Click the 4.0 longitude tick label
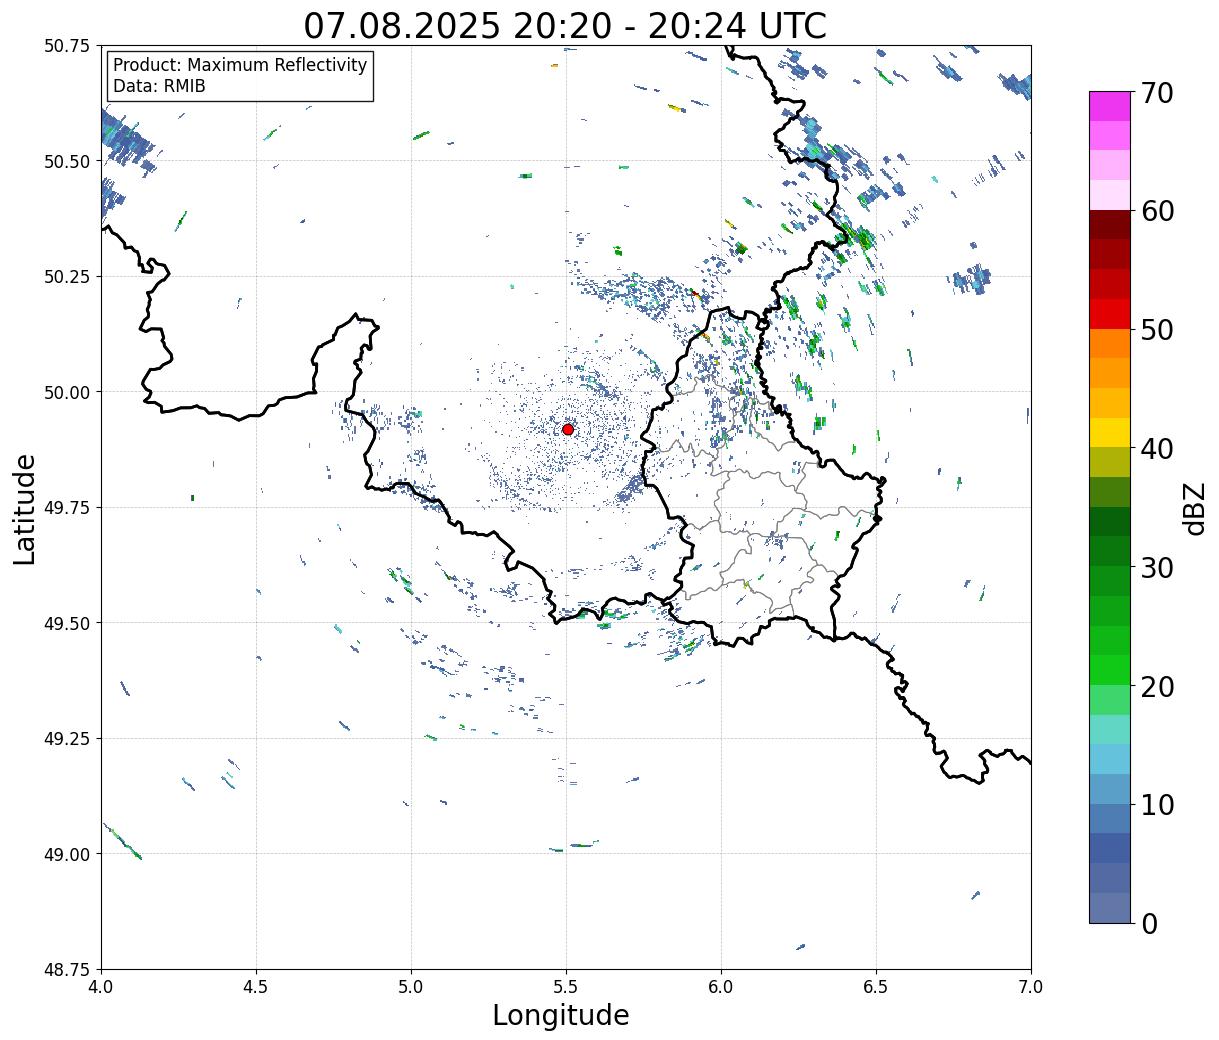Viewport: 1219px width, 1040px height. pyautogui.click(x=101, y=987)
